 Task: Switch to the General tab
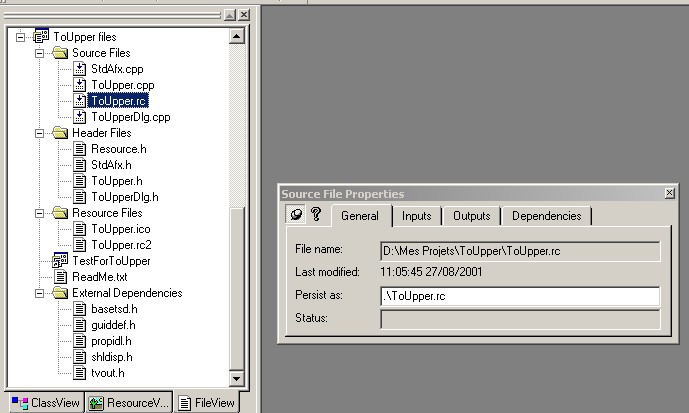[360, 216]
